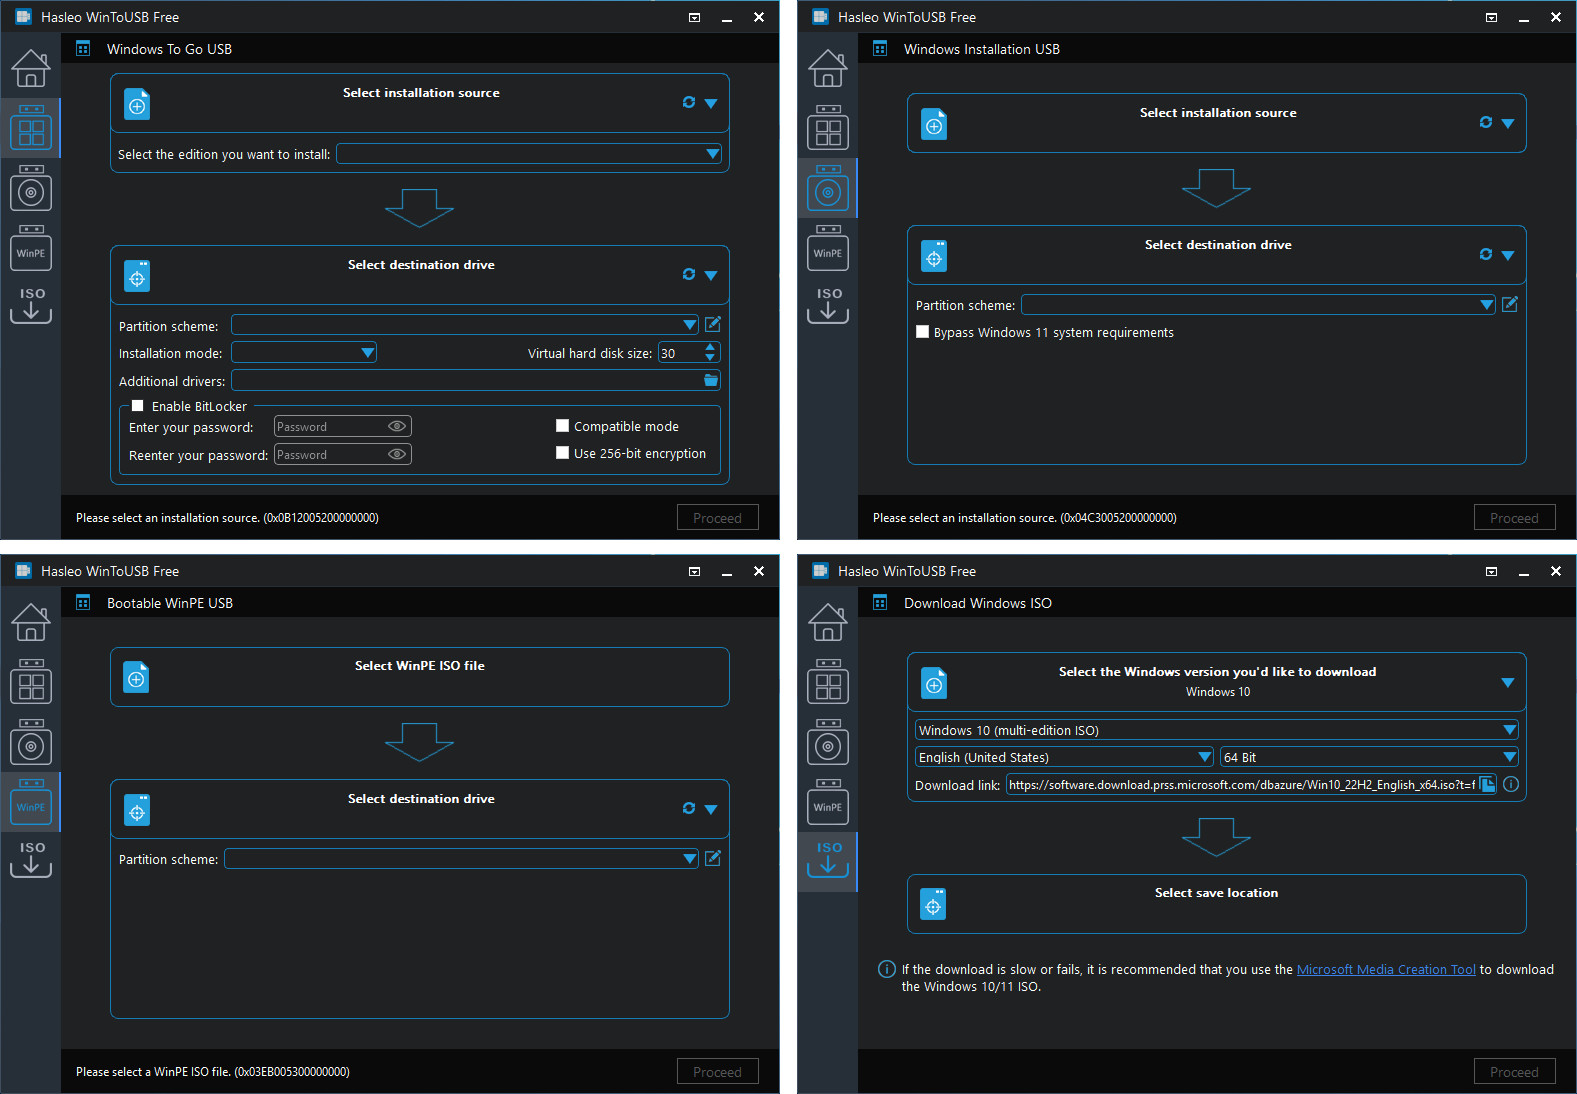The width and height of the screenshot is (1577, 1094).
Task: Show password in Enter your password field
Action: tap(397, 426)
